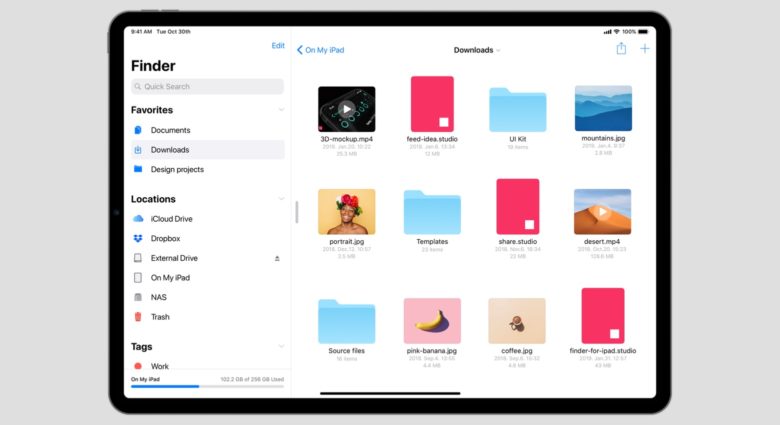This screenshot has height=425, width=780.
Task: Play the 3D-mockup.mp4 video thumbnail
Action: pyautogui.click(x=347, y=109)
